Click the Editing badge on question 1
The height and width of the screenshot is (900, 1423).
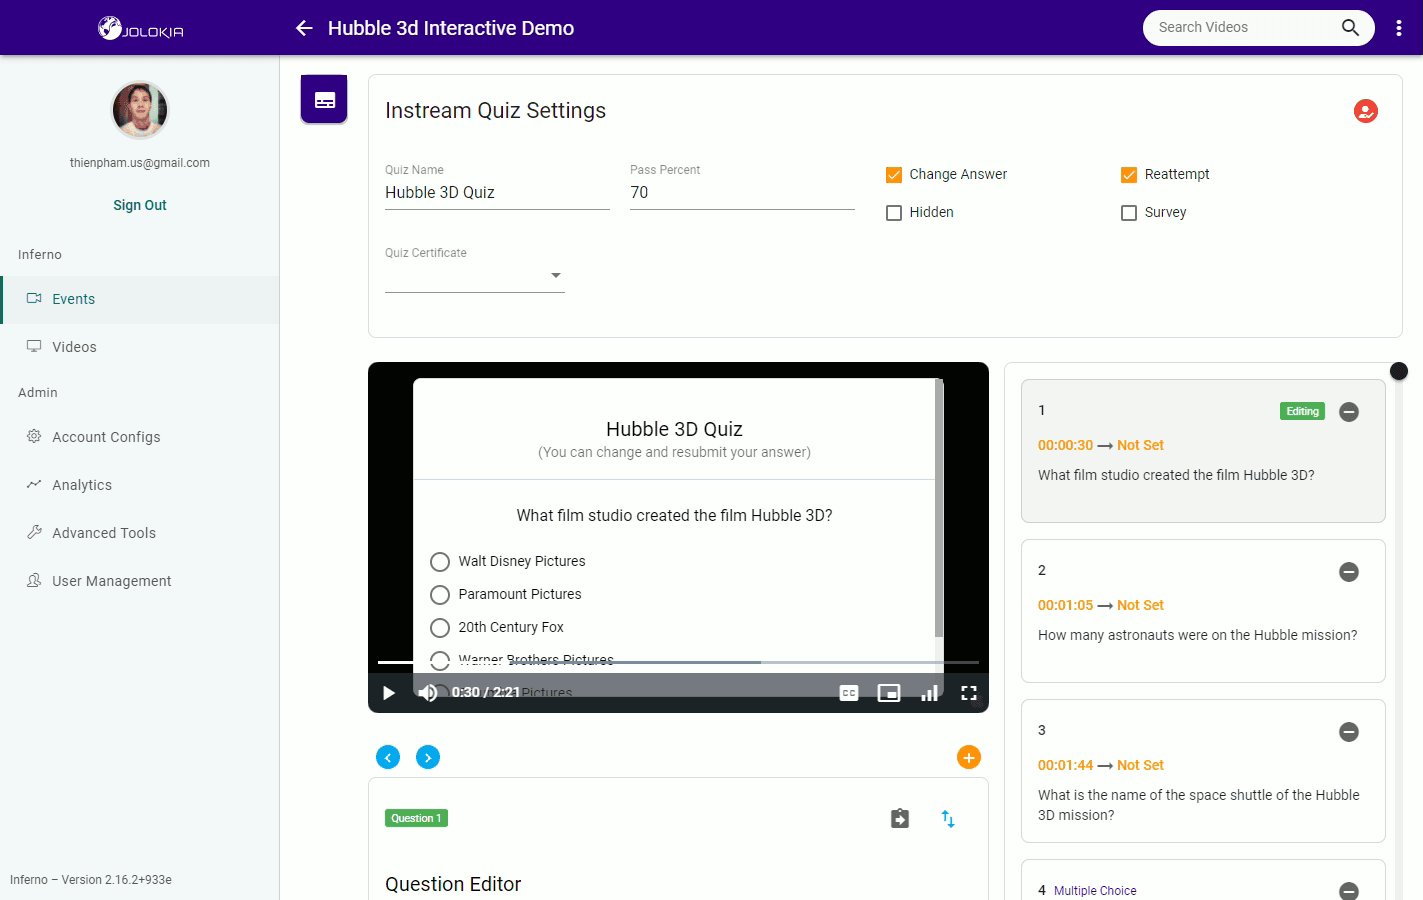click(1302, 411)
